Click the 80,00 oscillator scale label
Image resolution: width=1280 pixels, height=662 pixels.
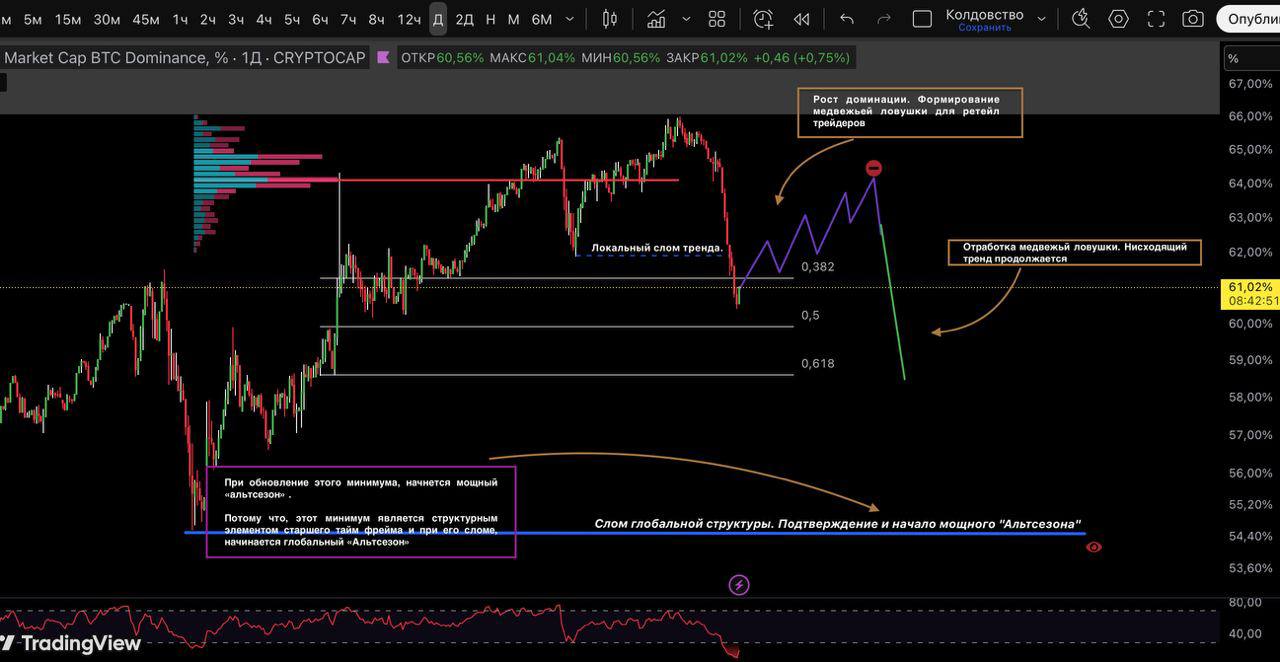click(x=1244, y=602)
